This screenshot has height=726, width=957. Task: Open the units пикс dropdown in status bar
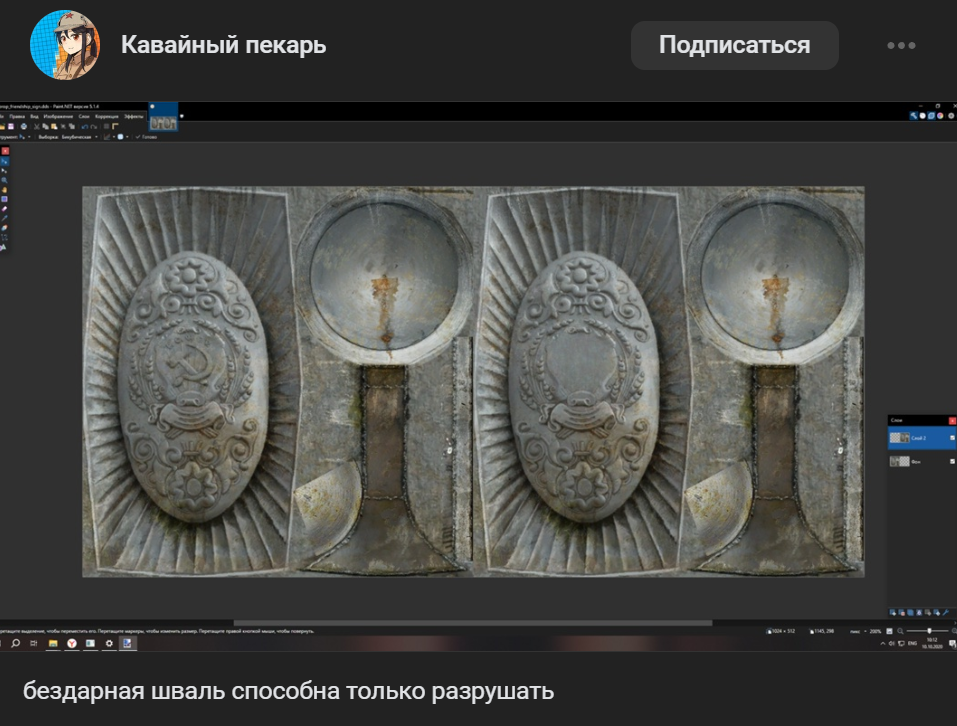[x=858, y=631]
